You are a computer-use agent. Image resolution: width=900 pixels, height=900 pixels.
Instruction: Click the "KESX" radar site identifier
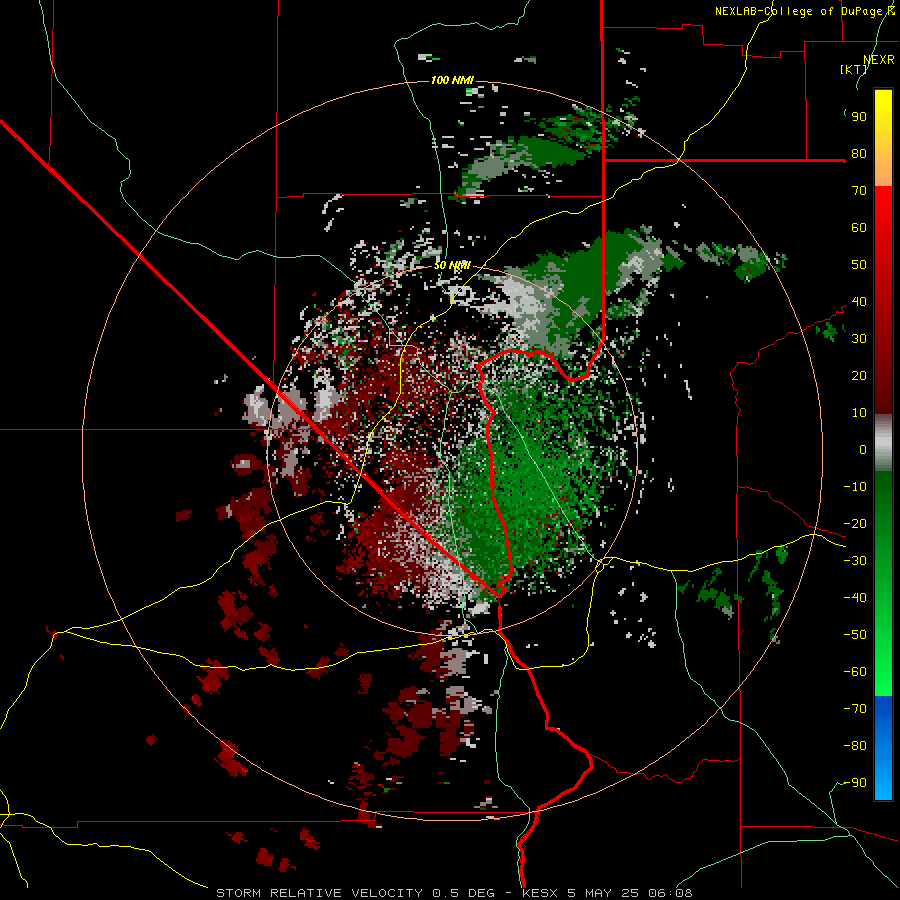540,893
